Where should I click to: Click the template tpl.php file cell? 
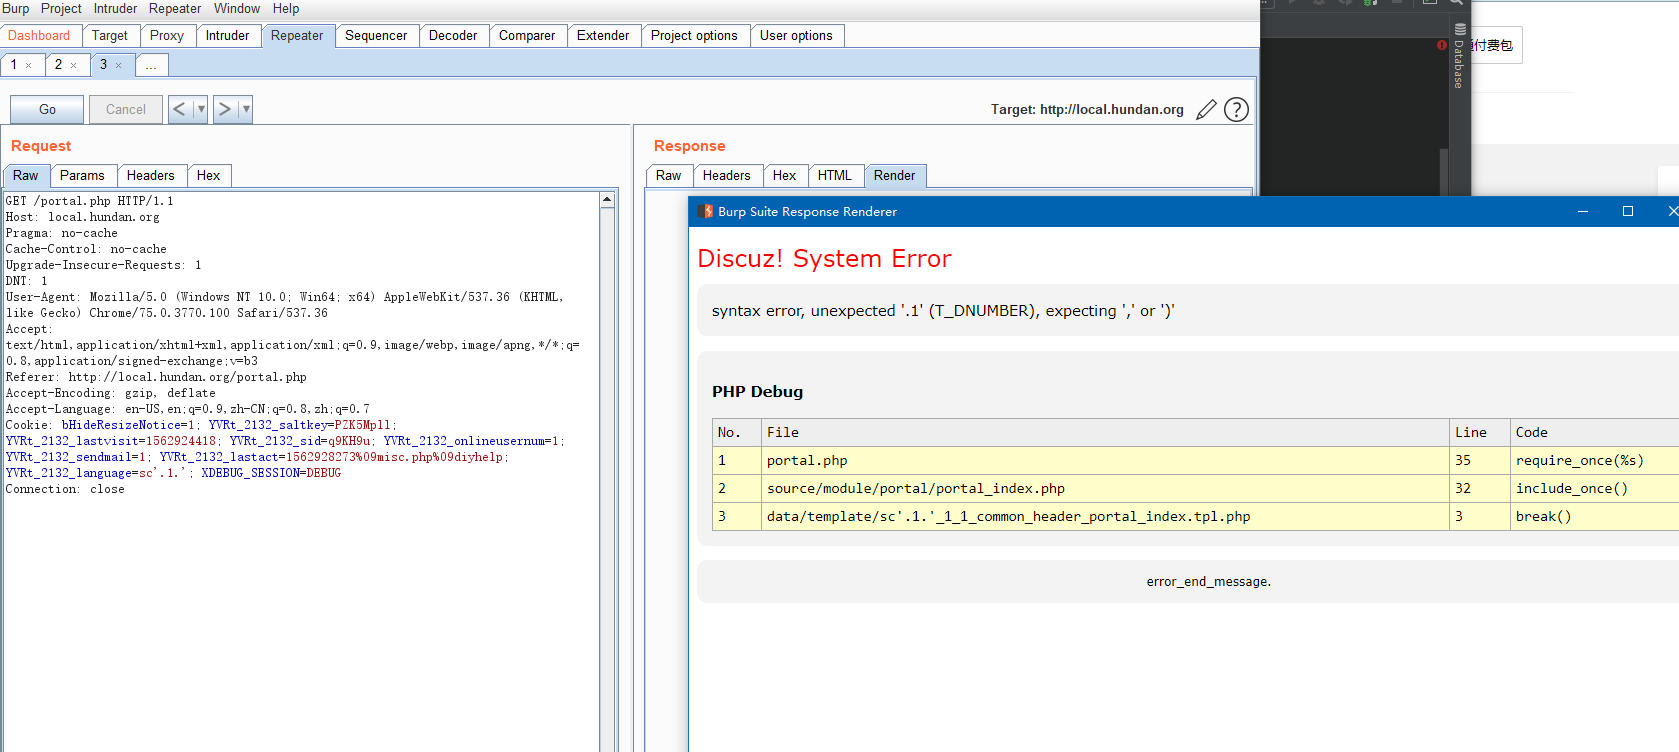pyautogui.click(x=1105, y=516)
